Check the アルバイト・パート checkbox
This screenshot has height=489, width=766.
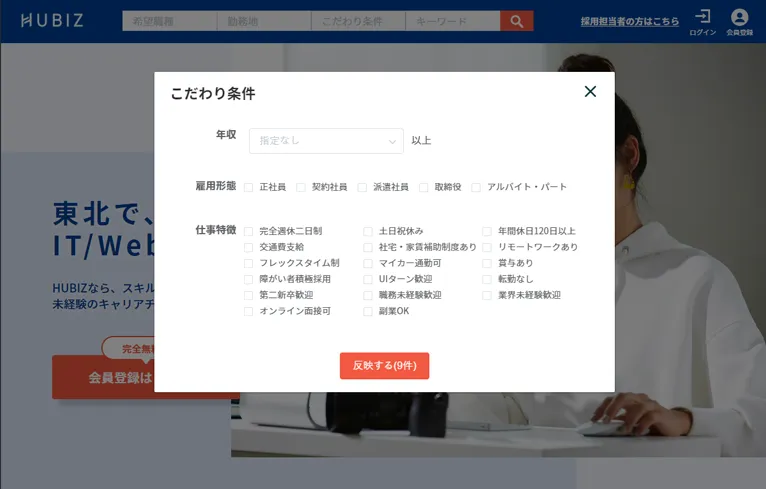476,188
